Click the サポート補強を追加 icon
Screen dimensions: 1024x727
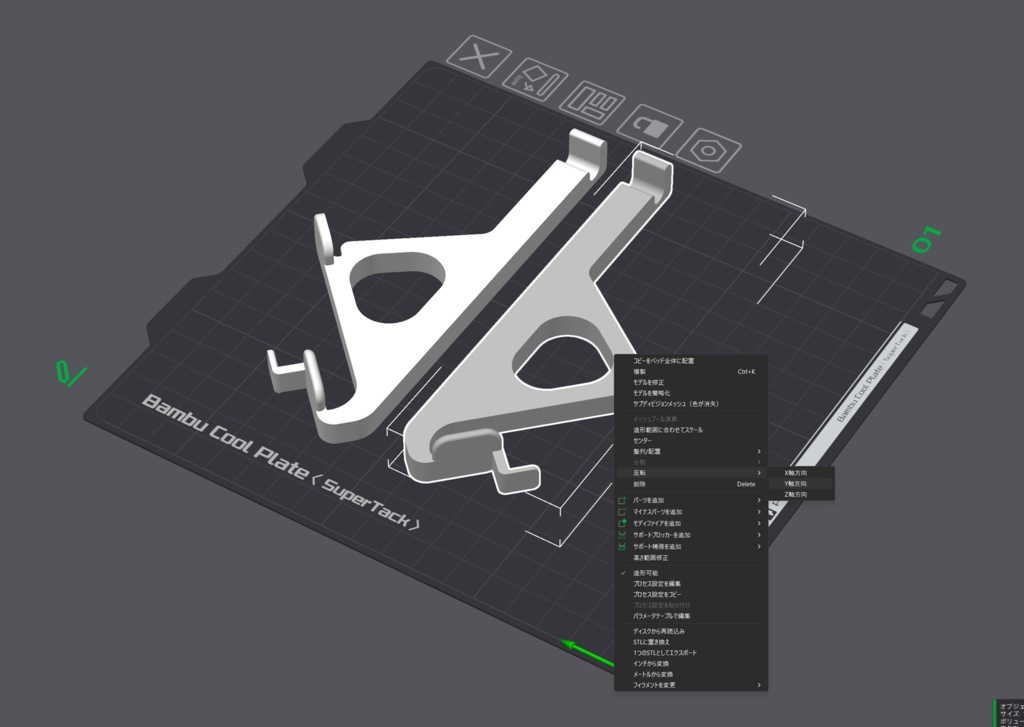coord(622,546)
